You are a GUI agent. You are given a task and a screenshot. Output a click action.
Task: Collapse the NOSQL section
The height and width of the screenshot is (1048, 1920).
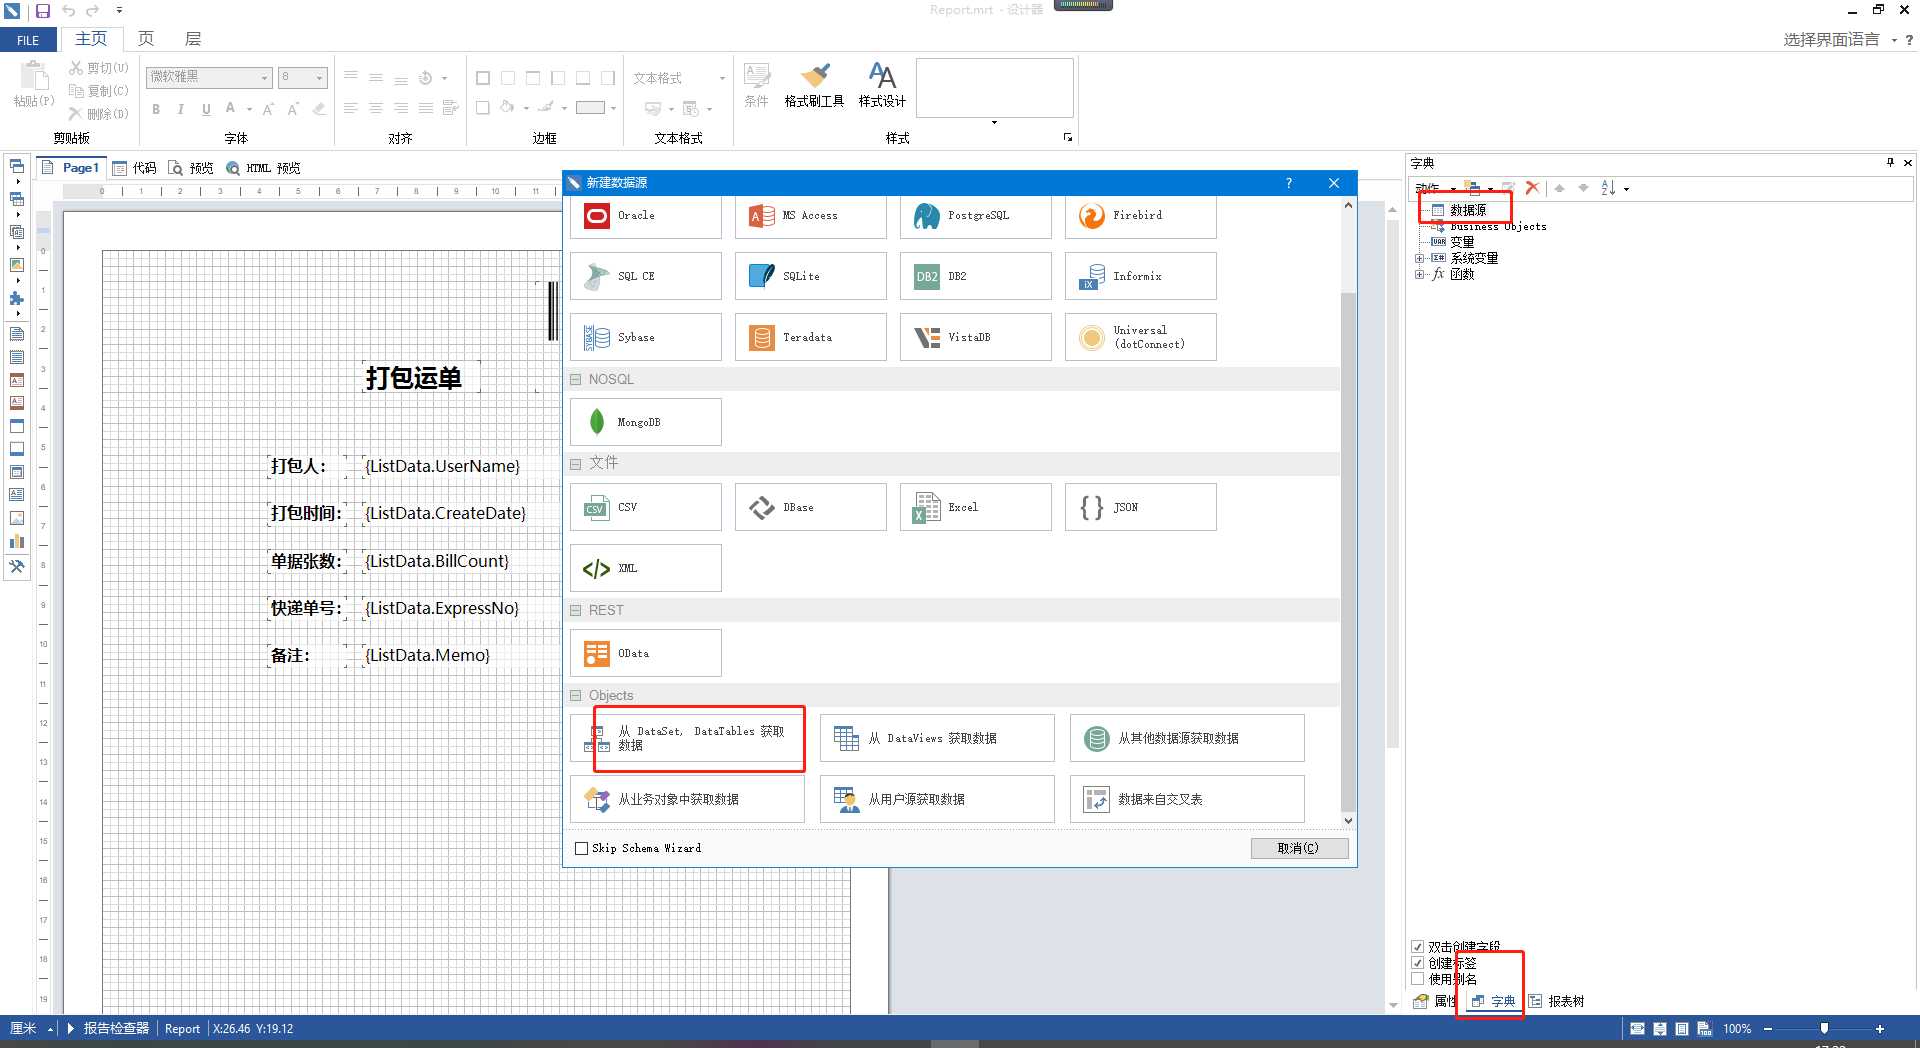575,380
